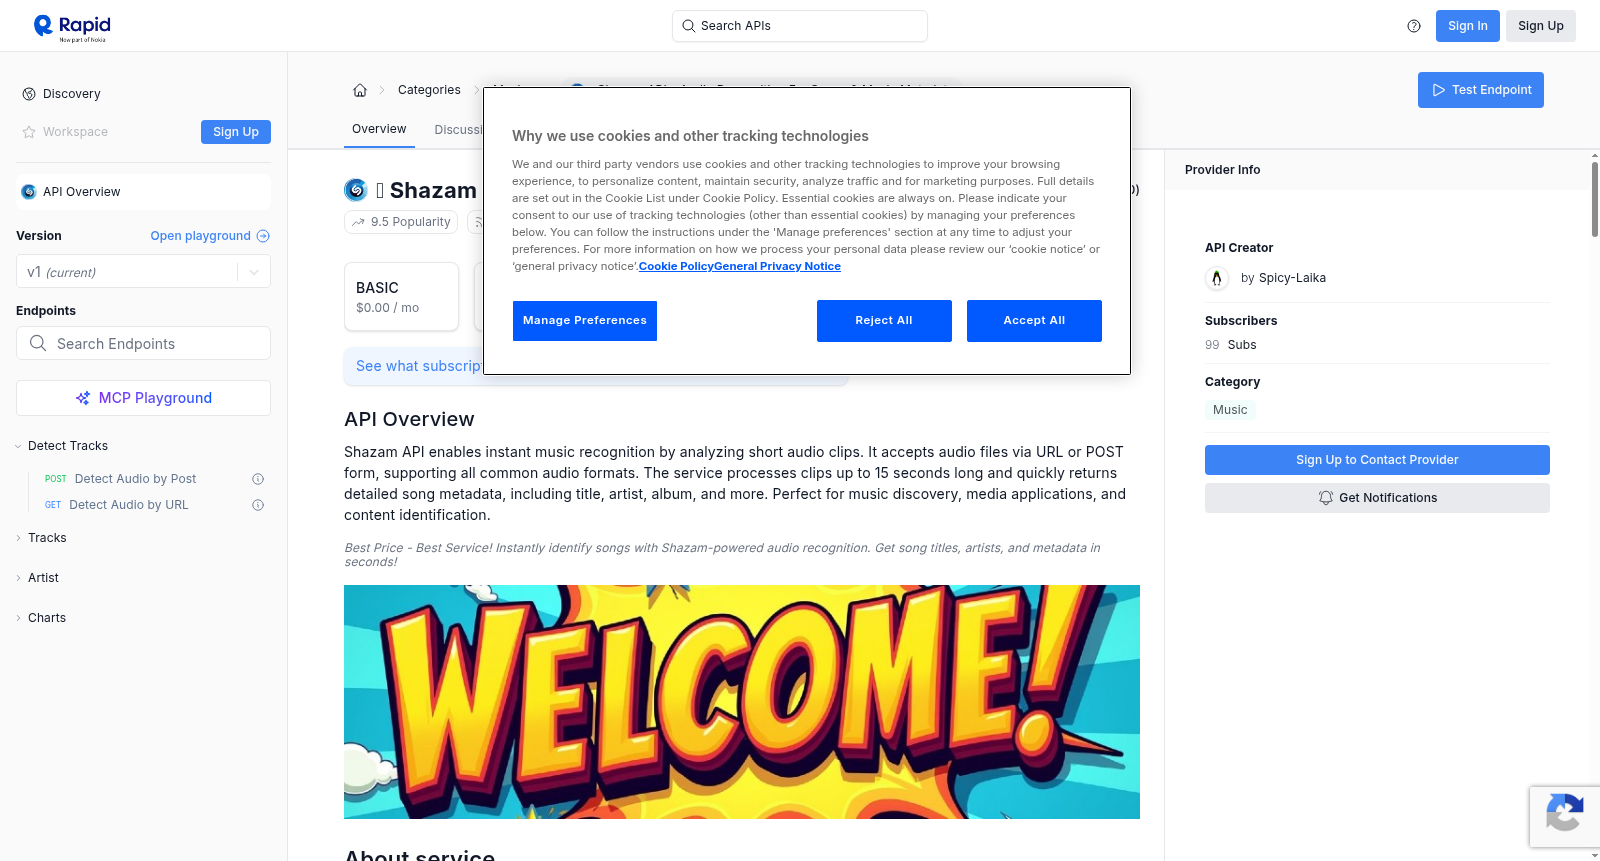This screenshot has width=1600, height=861.
Task: Open the version v1 dropdown
Action: pos(143,272)
